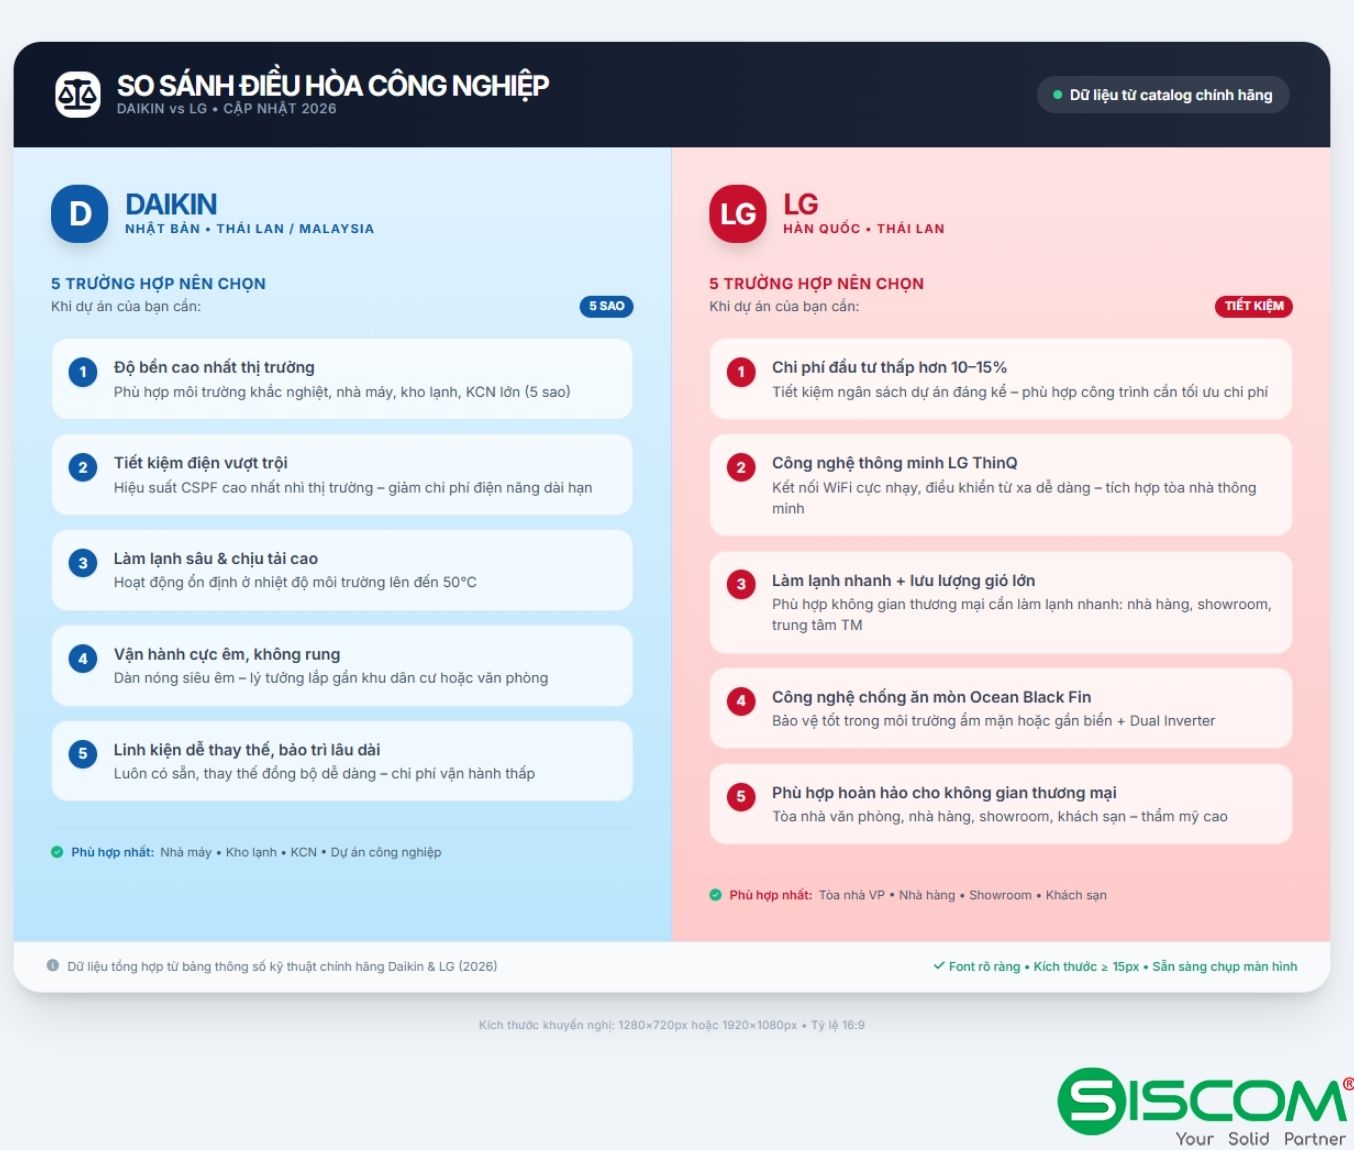Click the Daikin 'D' logo circle
Viewport: 1354px width, 1150px height.
coord(80,214)
